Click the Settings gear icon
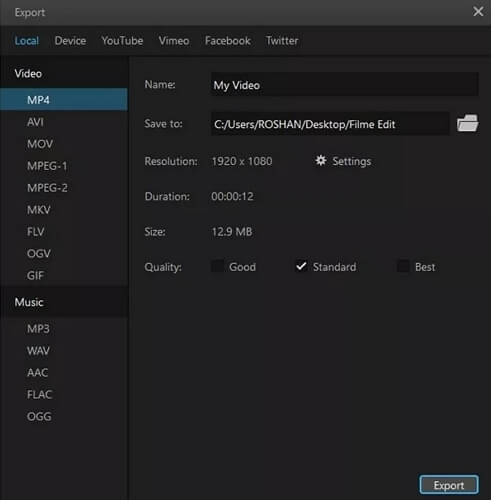 tap(321, 161)
